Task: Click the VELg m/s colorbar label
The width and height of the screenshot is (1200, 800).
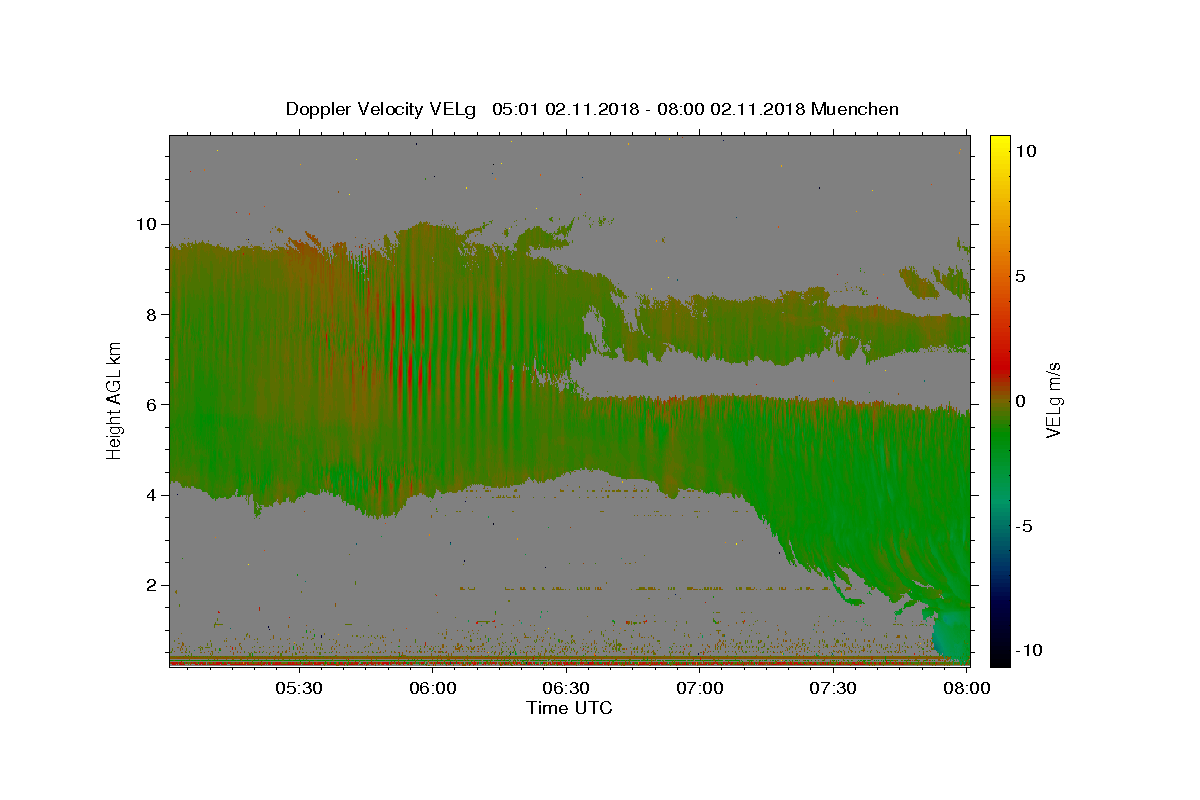Action: point(1054,400)
